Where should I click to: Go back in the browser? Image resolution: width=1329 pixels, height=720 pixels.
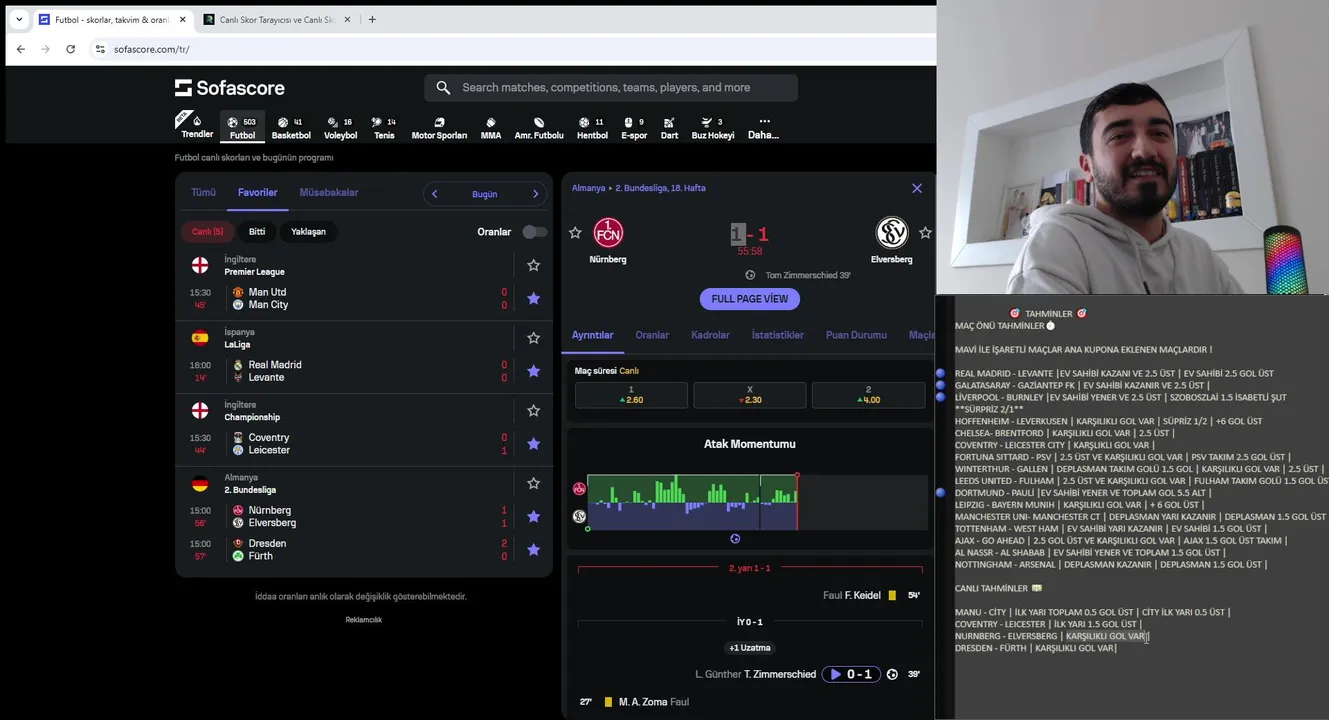[x=20, y=49]
